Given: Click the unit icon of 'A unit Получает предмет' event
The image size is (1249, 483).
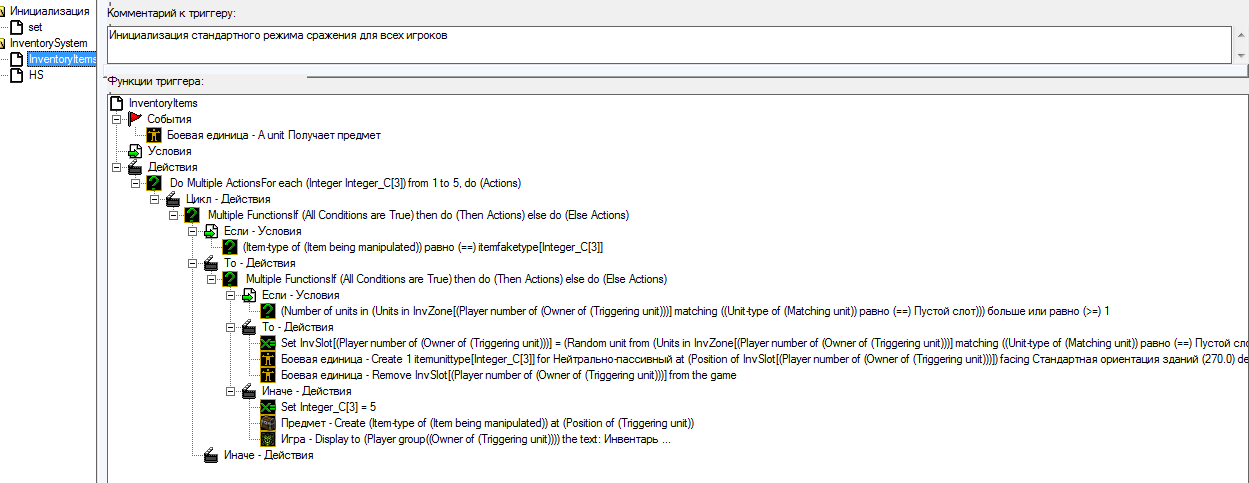Looking at the screenshot, I should [x=155, y=135].
